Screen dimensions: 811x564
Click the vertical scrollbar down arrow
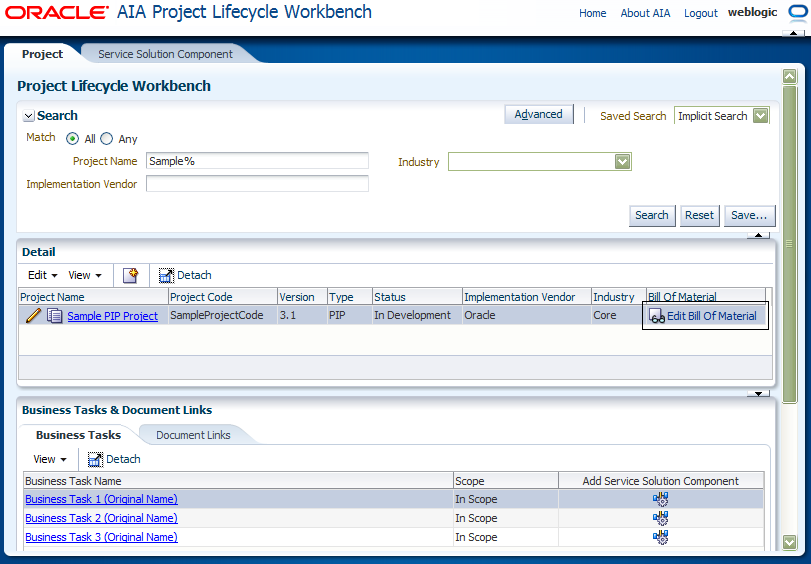pos(789,542)
